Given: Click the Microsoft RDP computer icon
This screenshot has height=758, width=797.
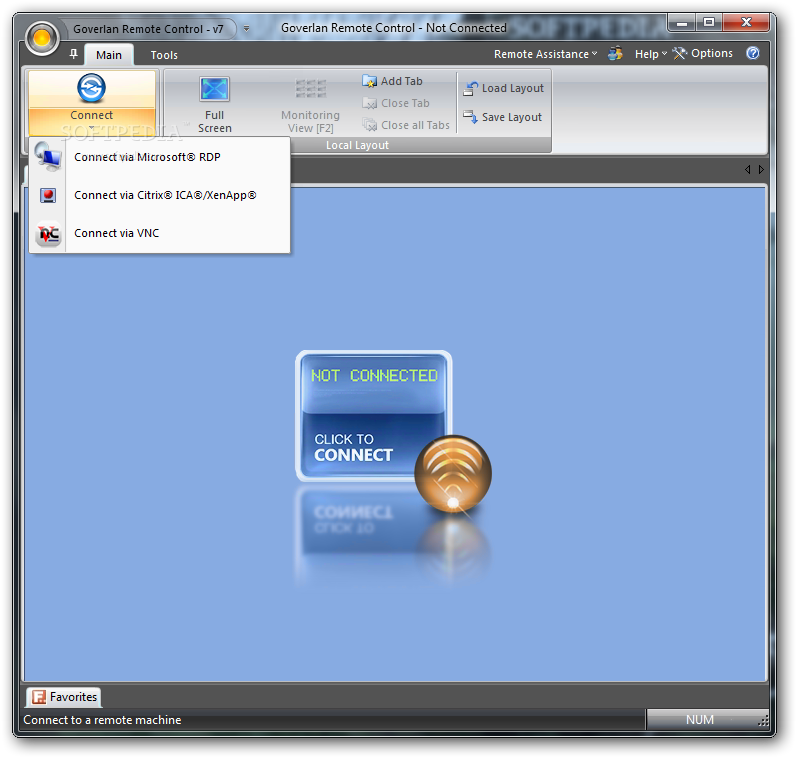Looking at the screenshot, I should point(48,157).
